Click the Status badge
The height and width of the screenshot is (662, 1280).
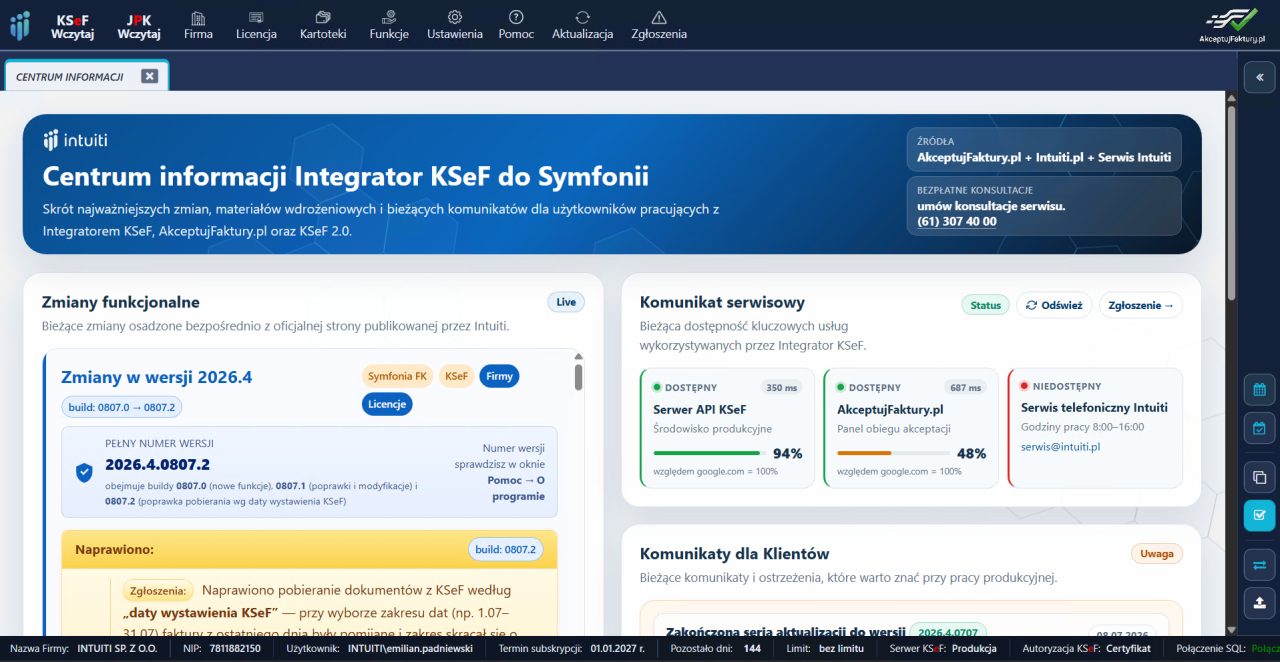985,305
